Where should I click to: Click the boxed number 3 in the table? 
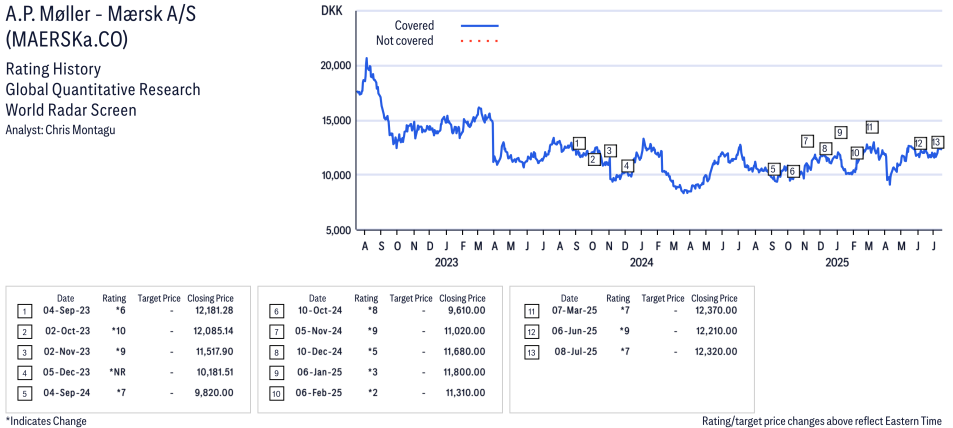pos(24,353)
